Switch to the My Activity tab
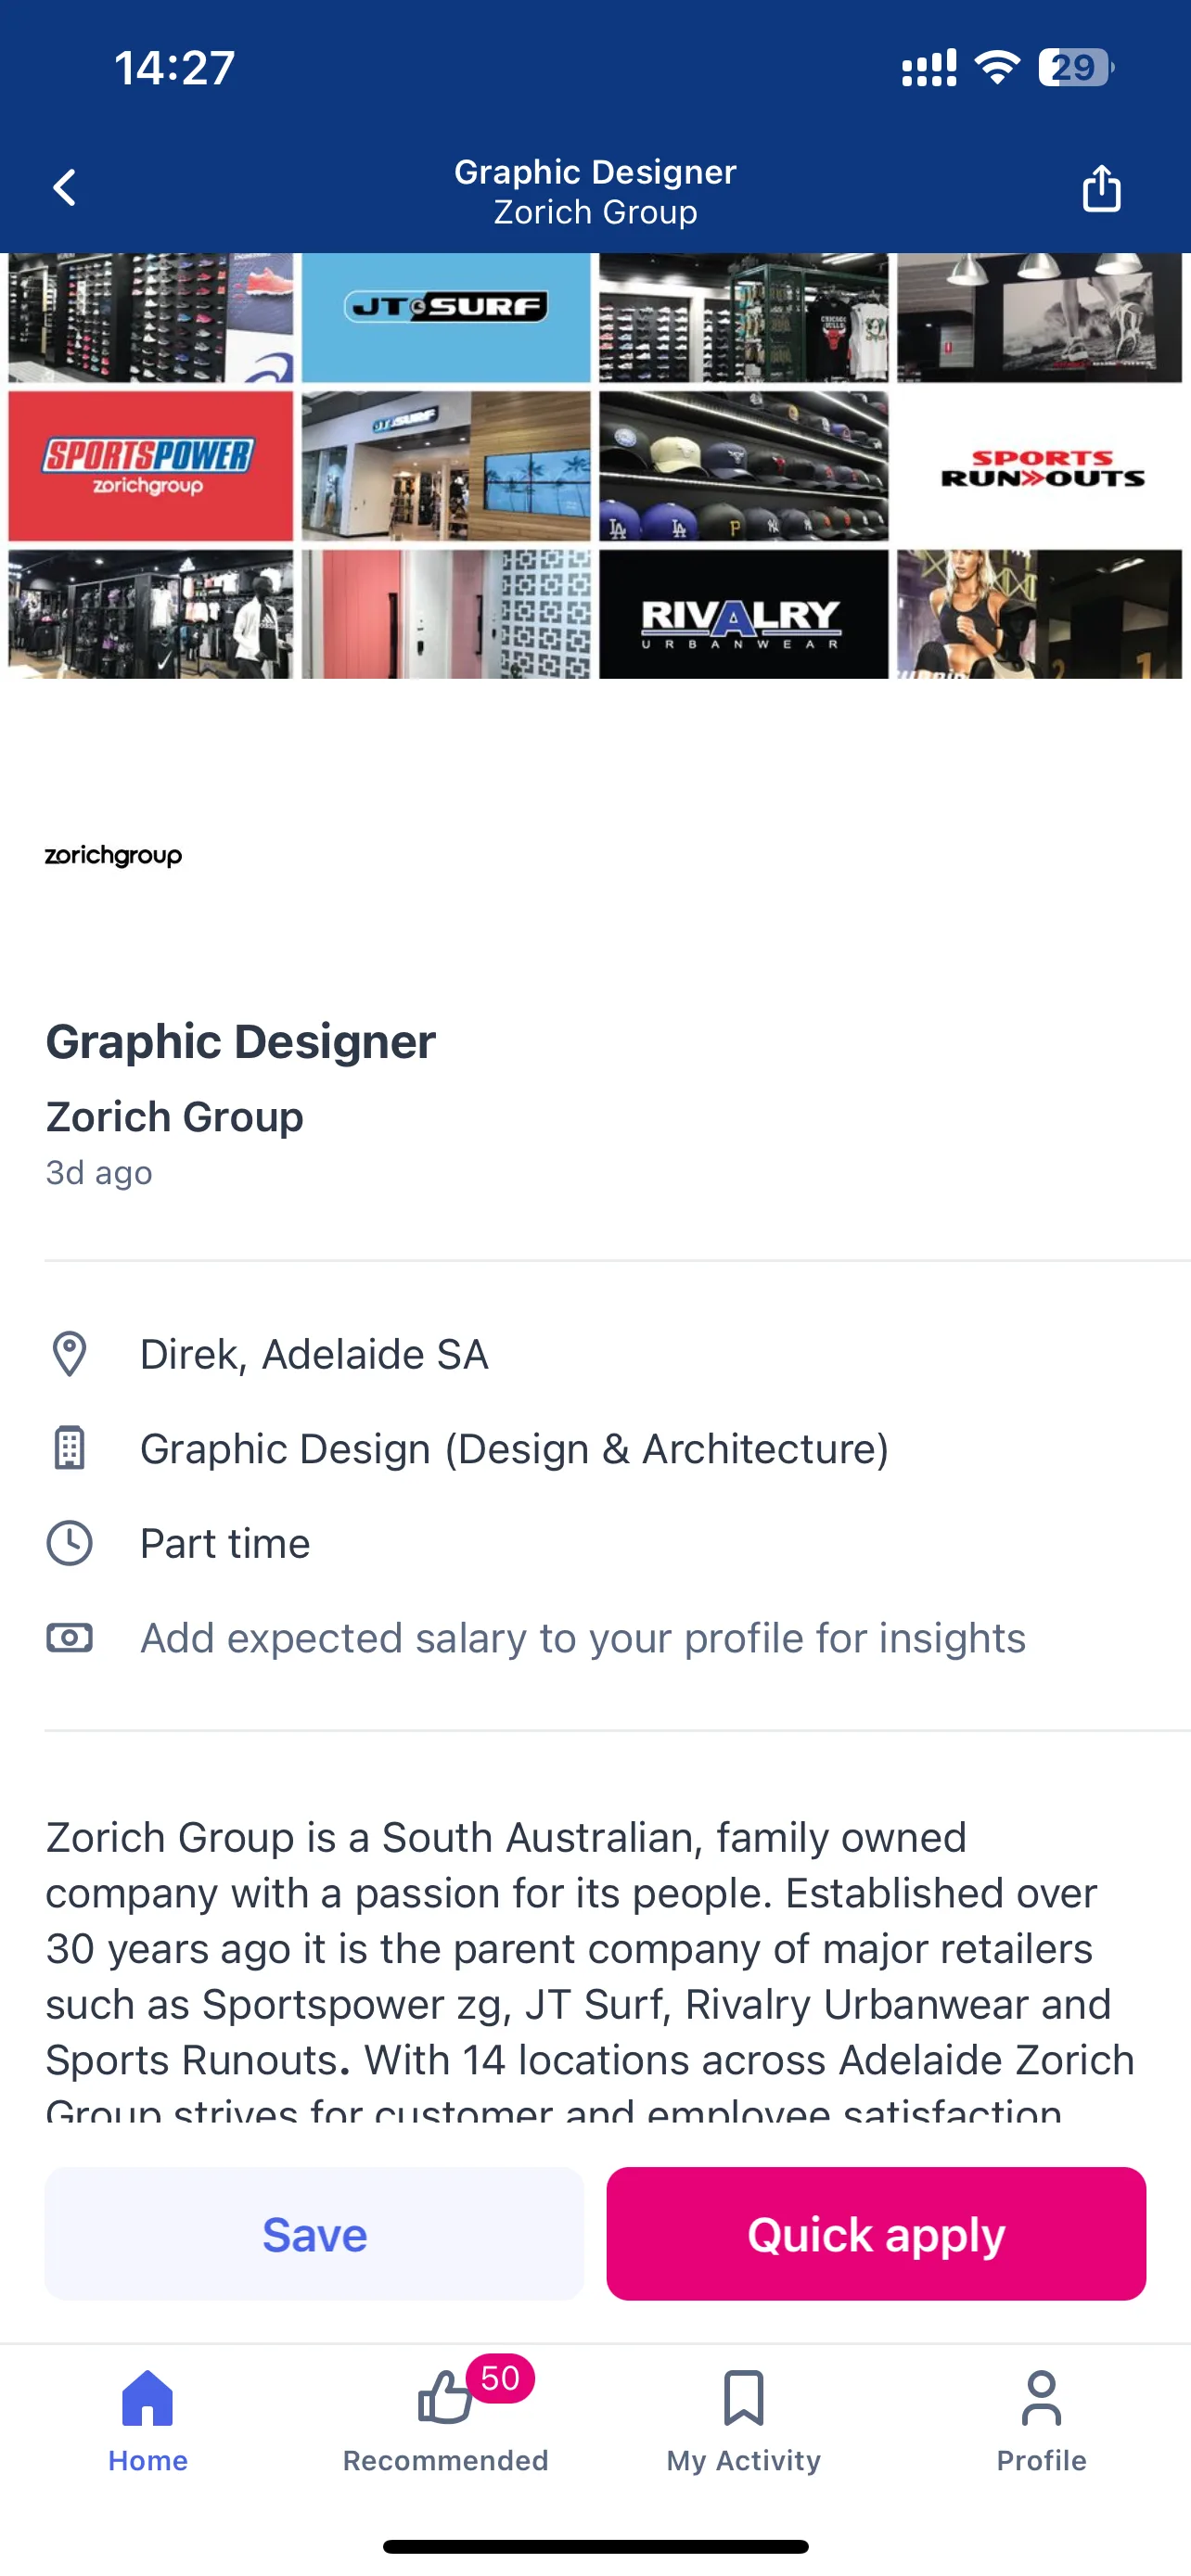 [743, 2416]
